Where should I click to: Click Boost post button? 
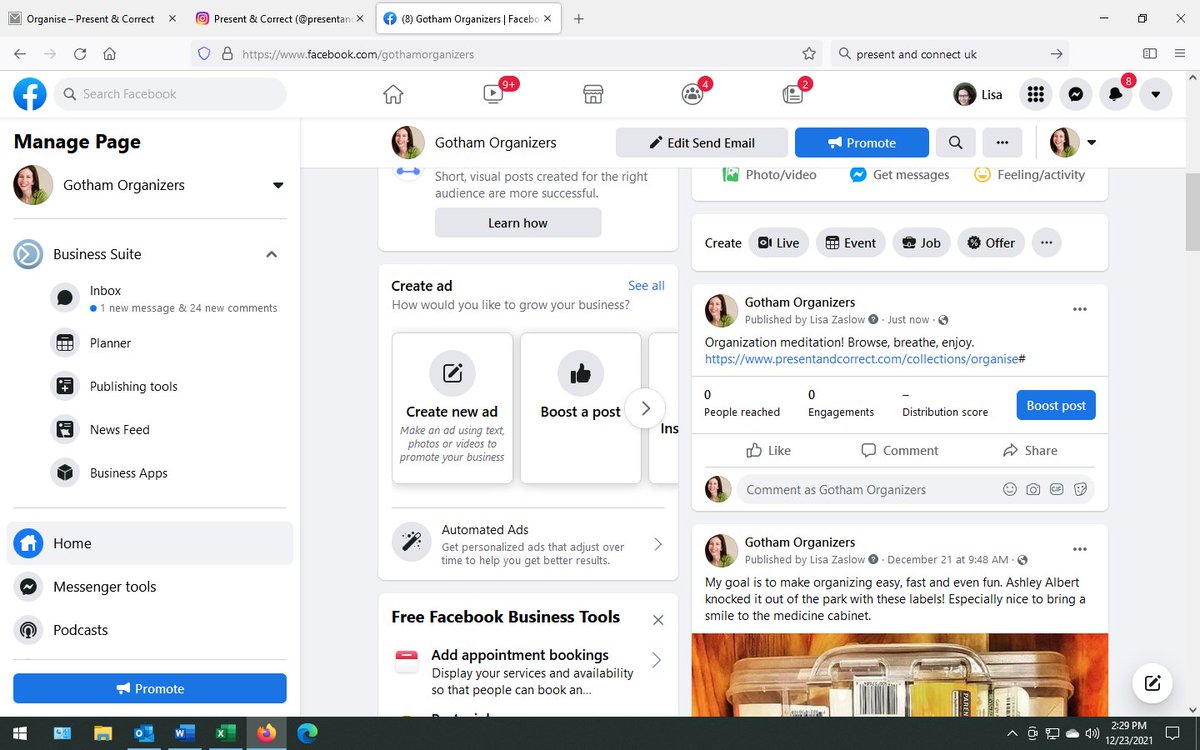(1056, 405)
